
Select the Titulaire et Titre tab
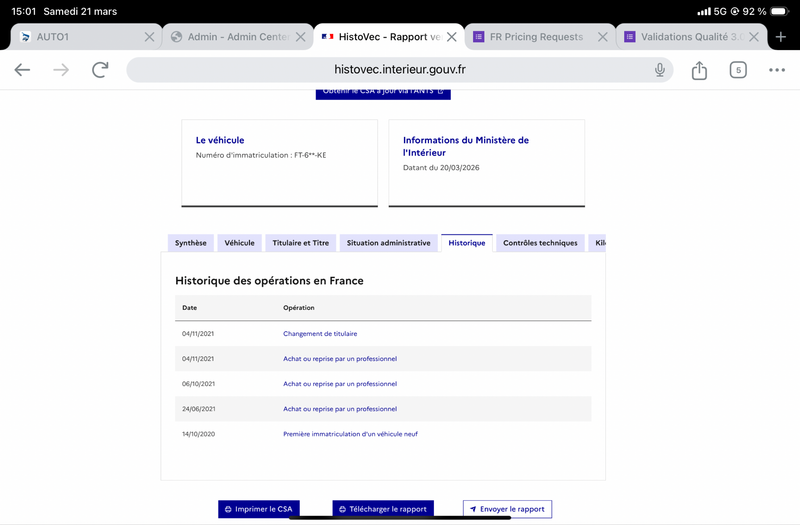[x=301, y=243]
